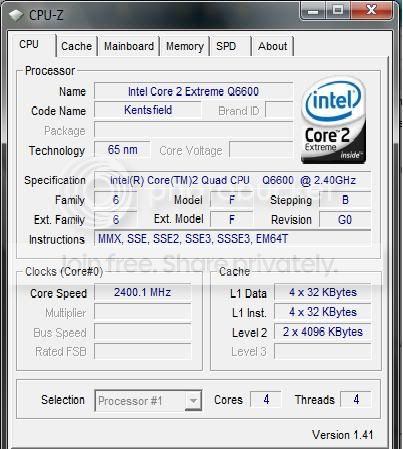Click the Instructions field MMX, SSE list
Image resolution: width=403 pixels, height=449 pixels.
233,239
